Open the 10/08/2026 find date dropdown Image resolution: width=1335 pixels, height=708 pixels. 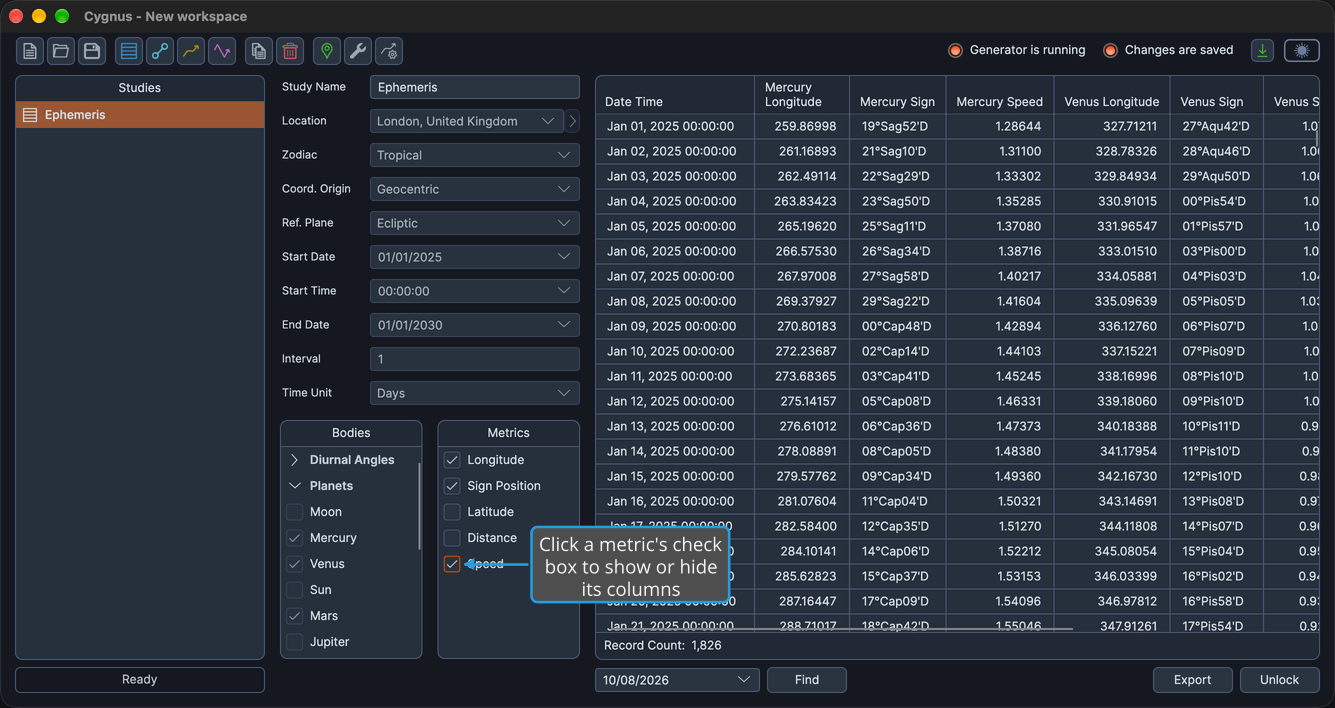pyautogui.click(x=677, y=680)
